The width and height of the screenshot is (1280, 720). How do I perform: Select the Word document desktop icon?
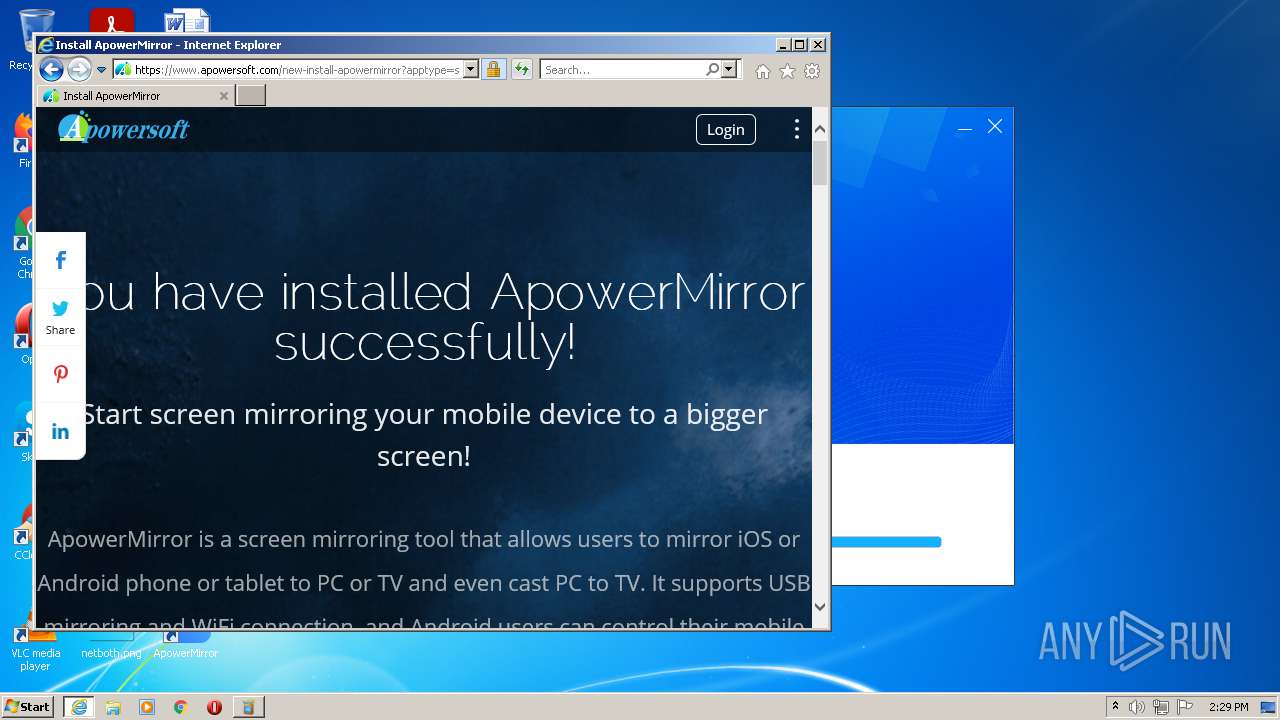(x=187, y=20)
